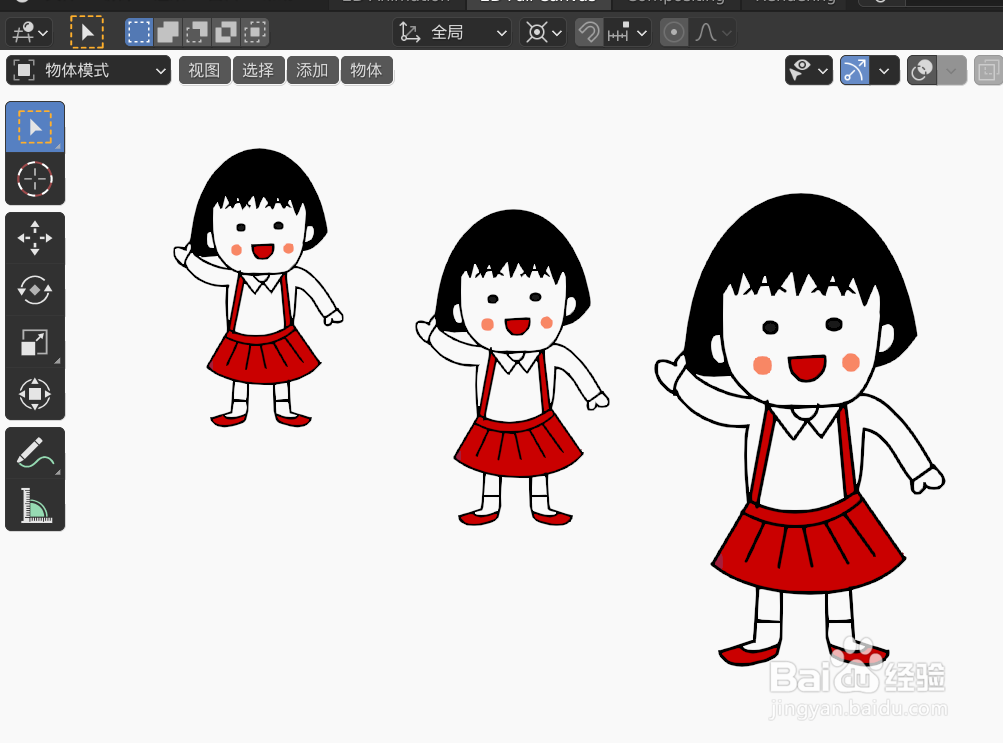Viewport: 1003px width, 743px height.
Task: Open the overlay options dropdown arrow
Action: click(x=952, y=70)
